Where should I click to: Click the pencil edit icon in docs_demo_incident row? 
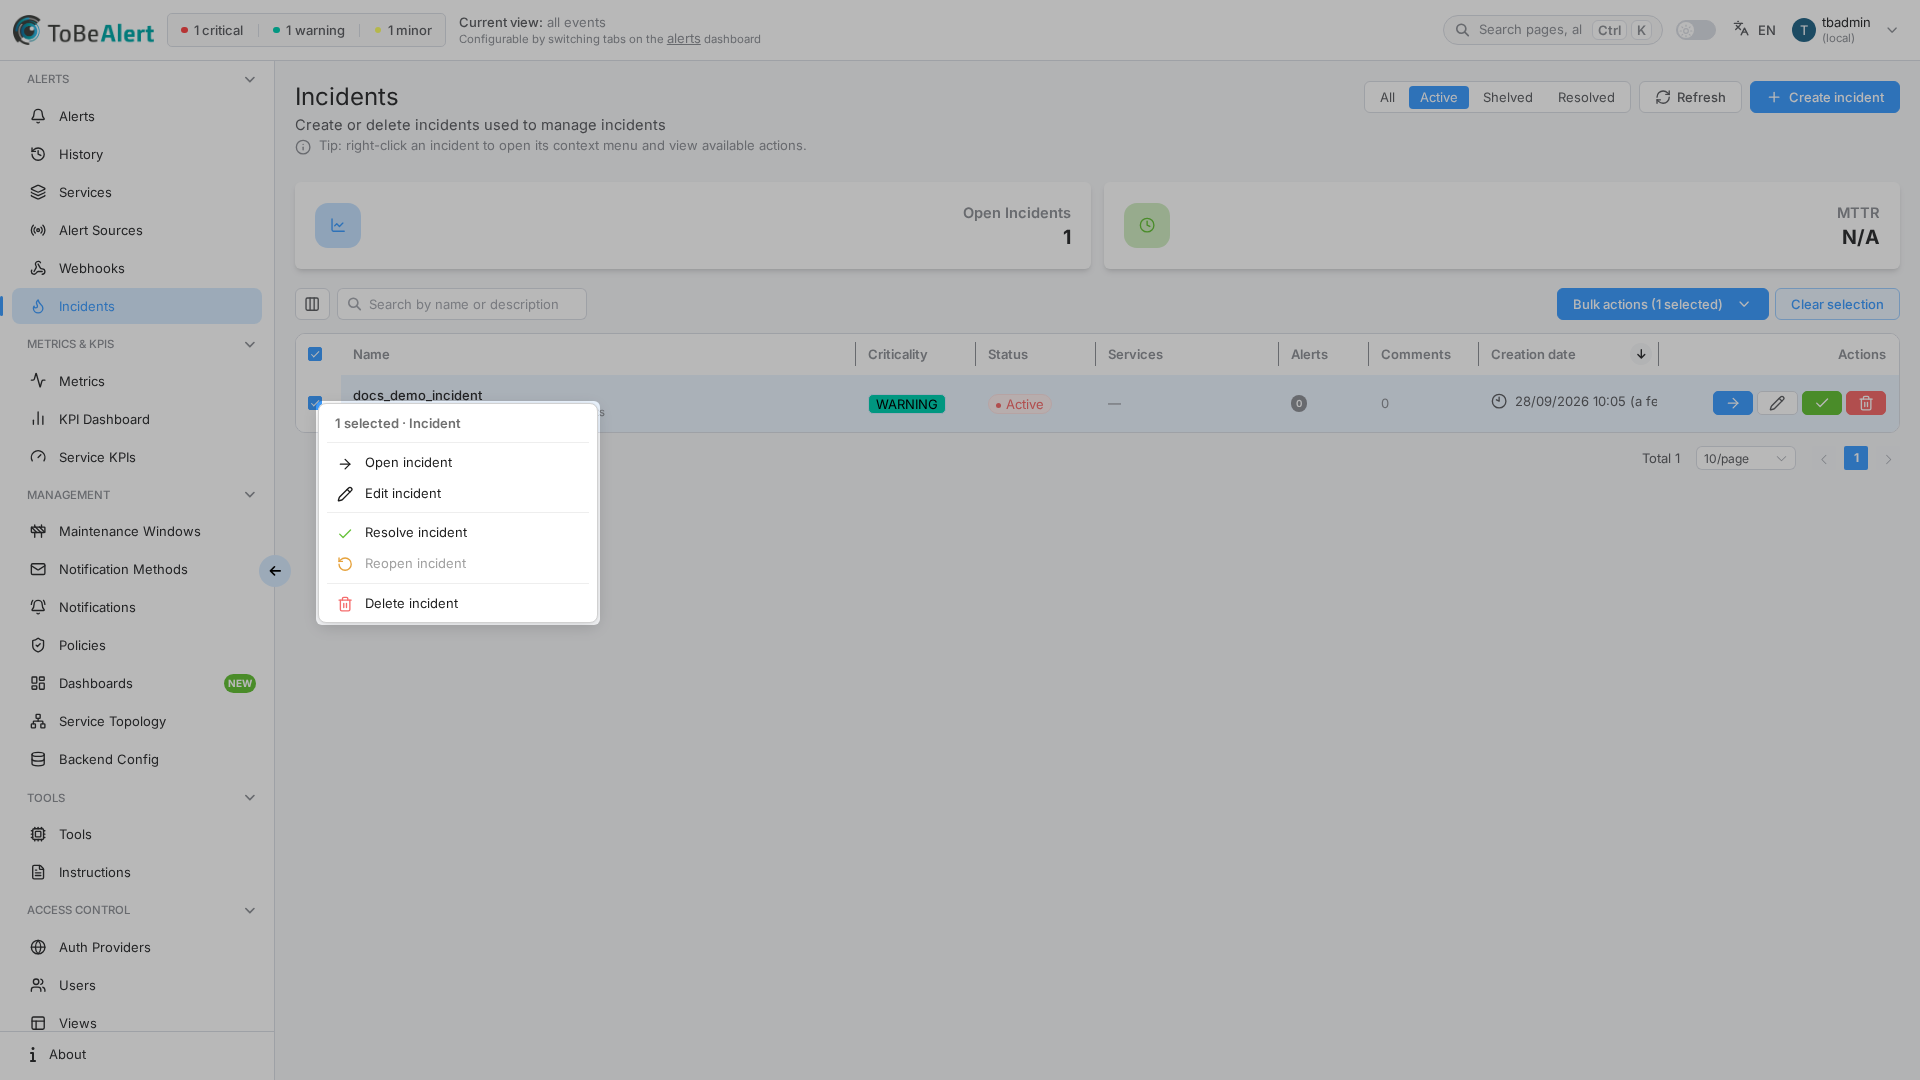1777,403
